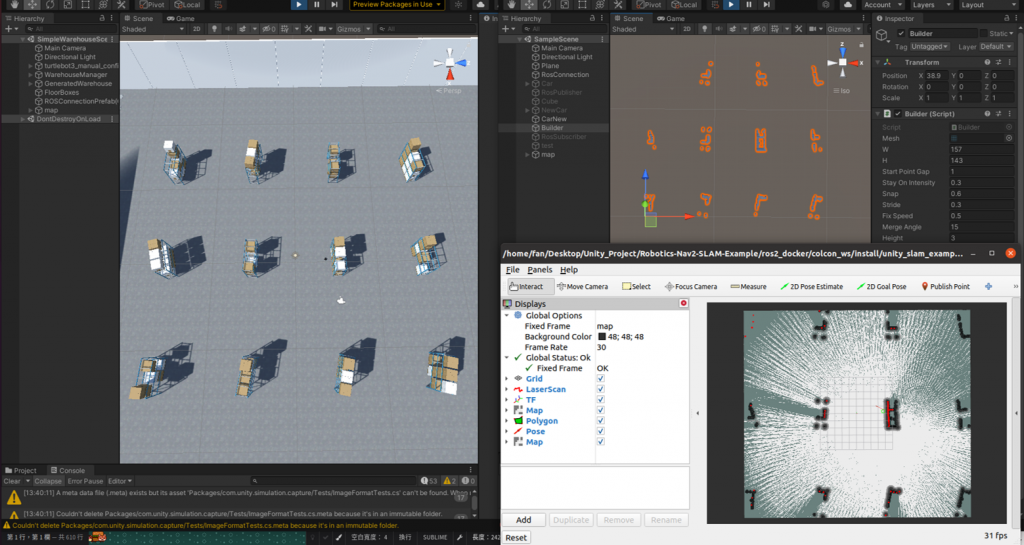1024x545 pixels.
Task: Switch to the Console tab
Action: (67, 470)
